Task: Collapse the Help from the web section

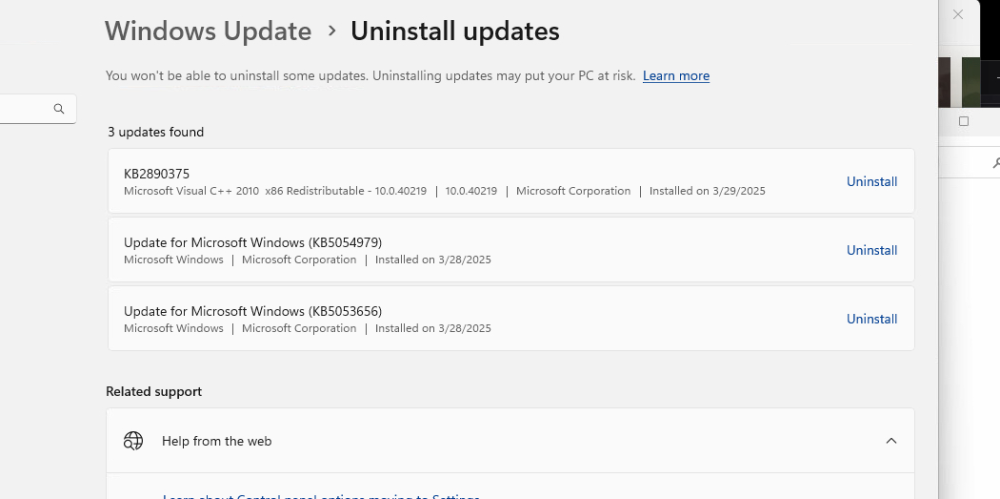Action: pos(891,441)
